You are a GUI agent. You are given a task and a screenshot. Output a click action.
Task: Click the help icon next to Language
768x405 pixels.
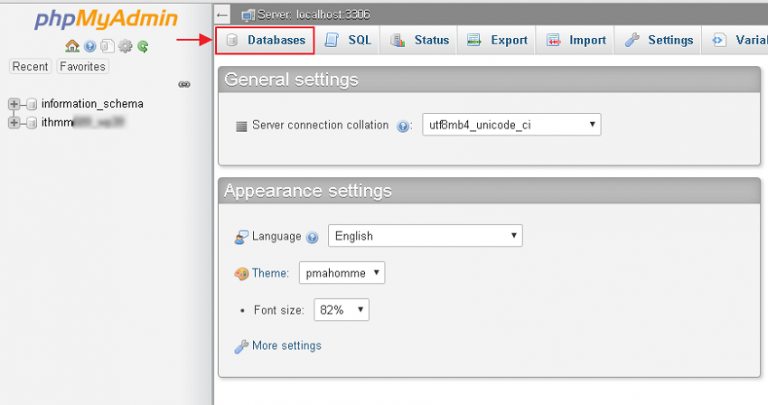tap(312, 237)
